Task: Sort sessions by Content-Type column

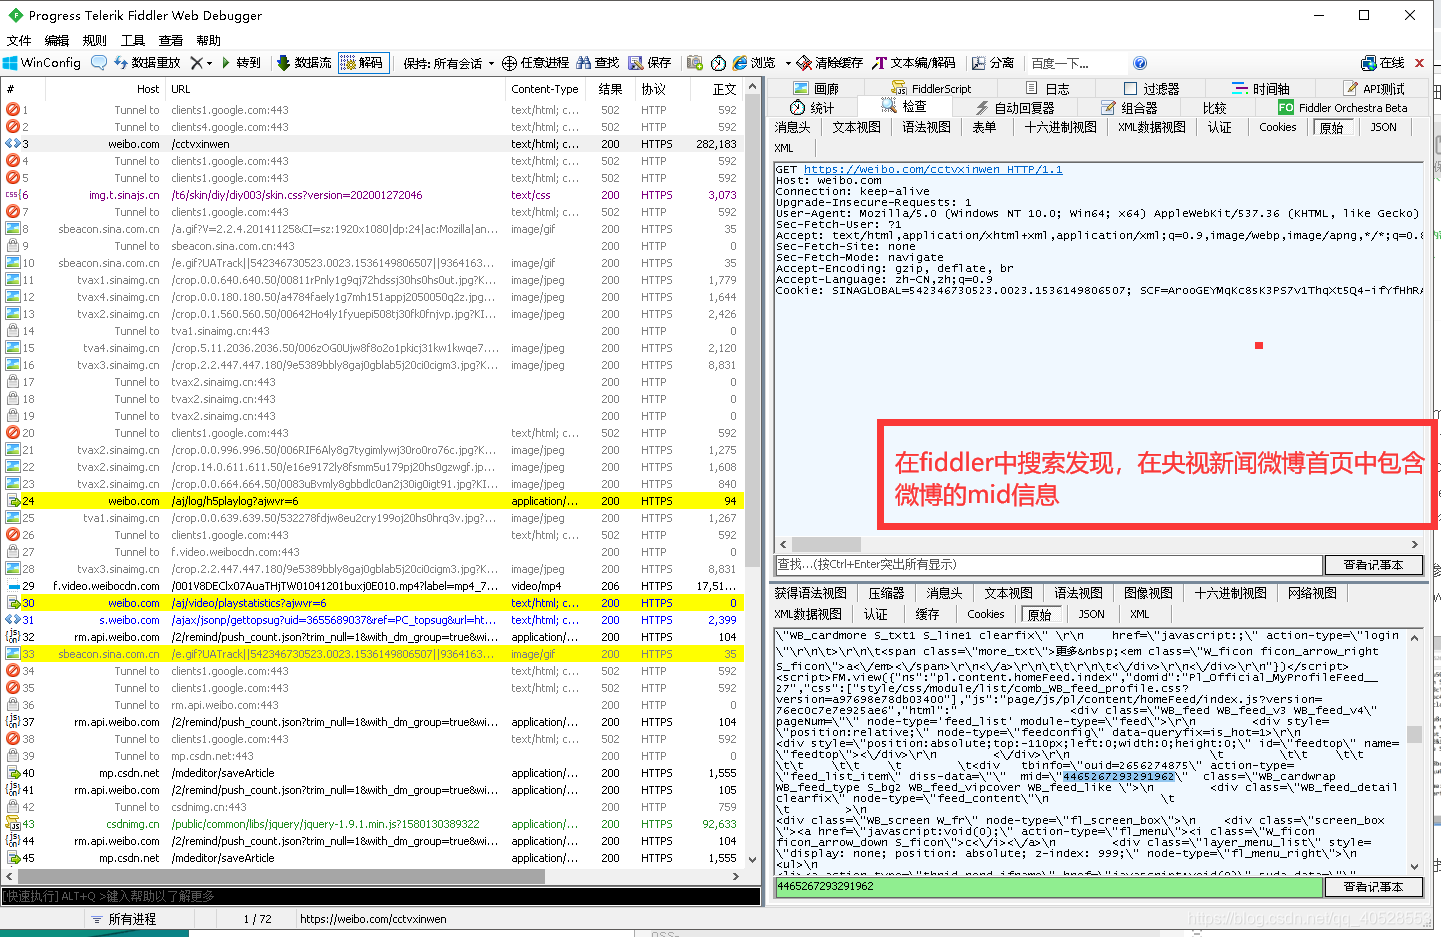Action: point(545,89)
